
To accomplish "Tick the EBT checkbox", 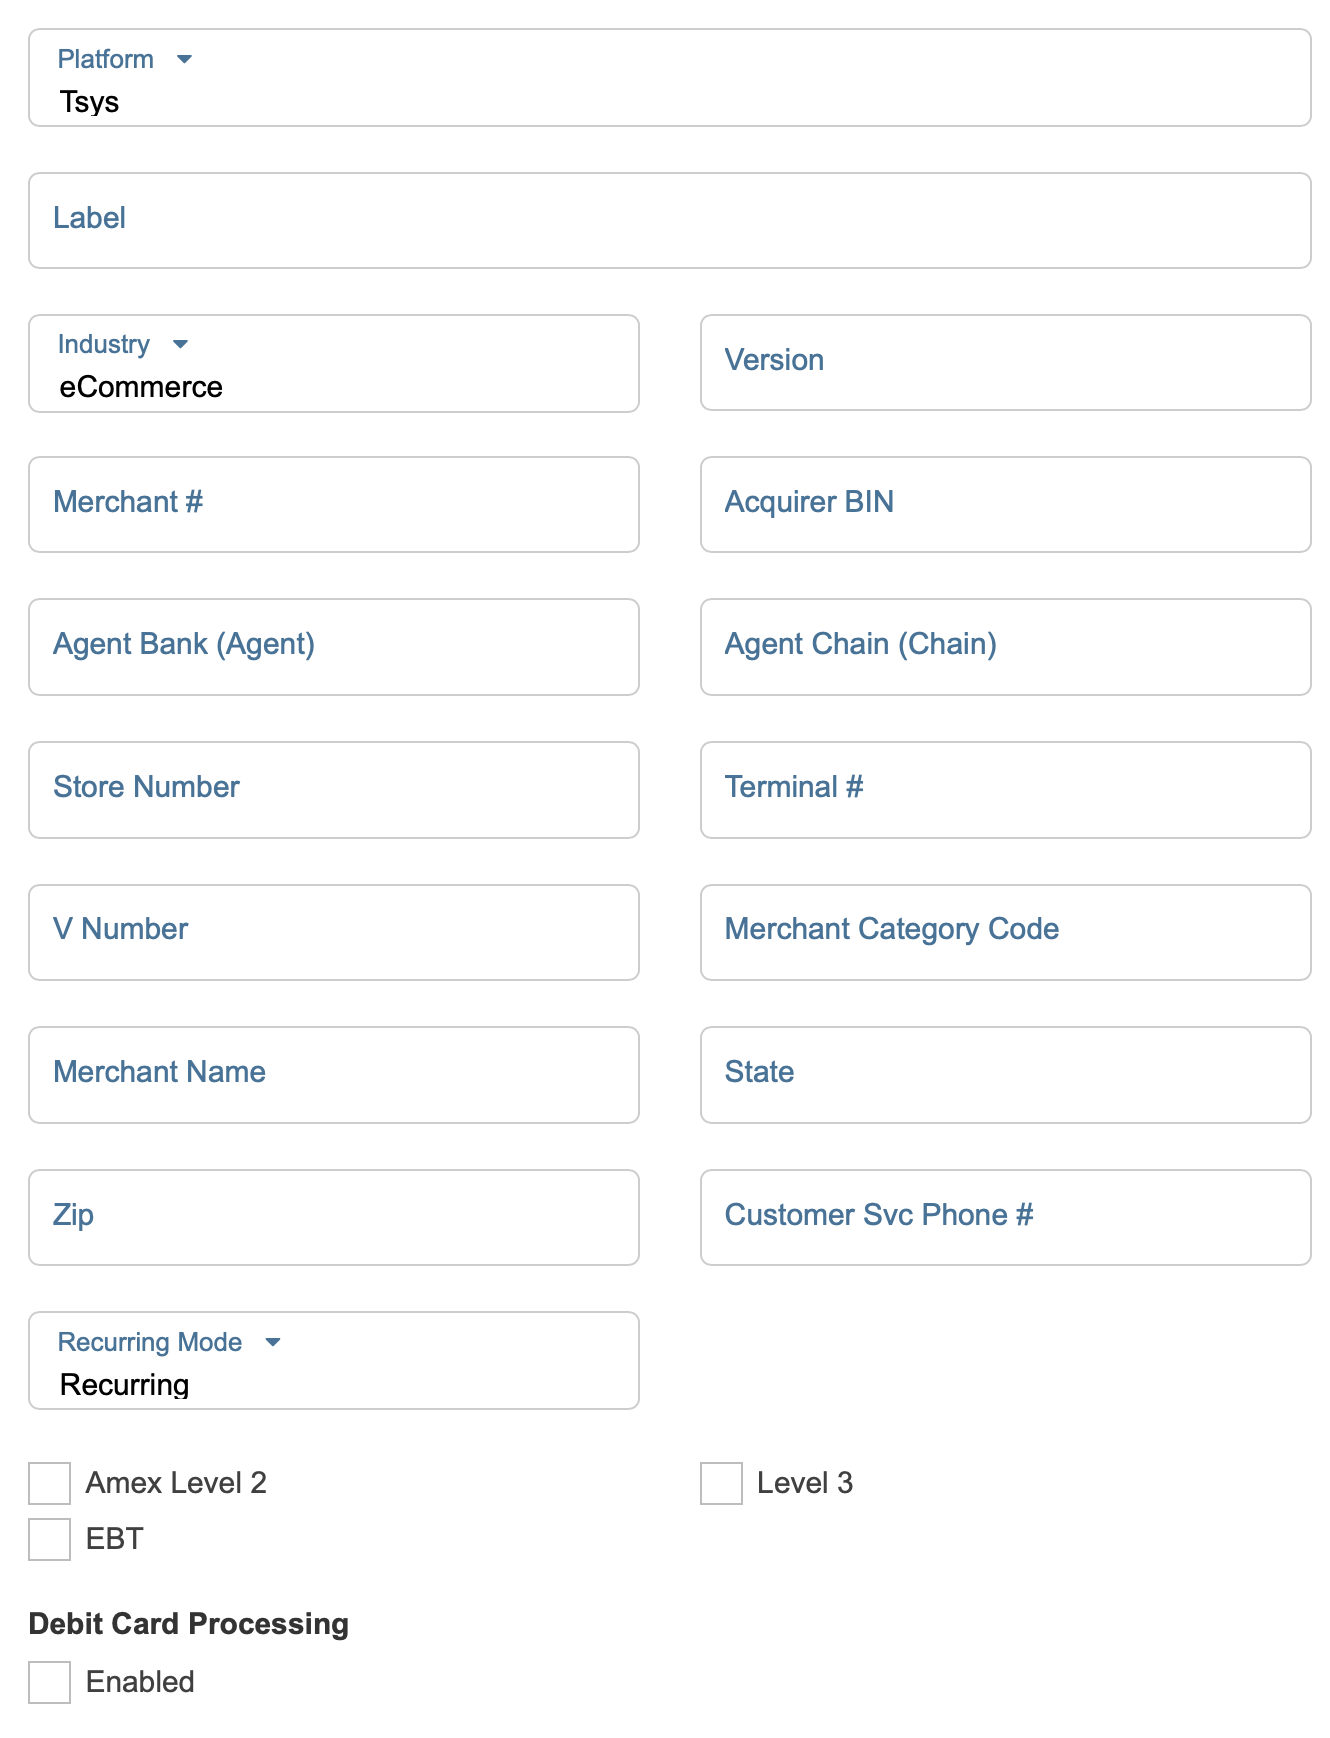I will (50, 1539).
